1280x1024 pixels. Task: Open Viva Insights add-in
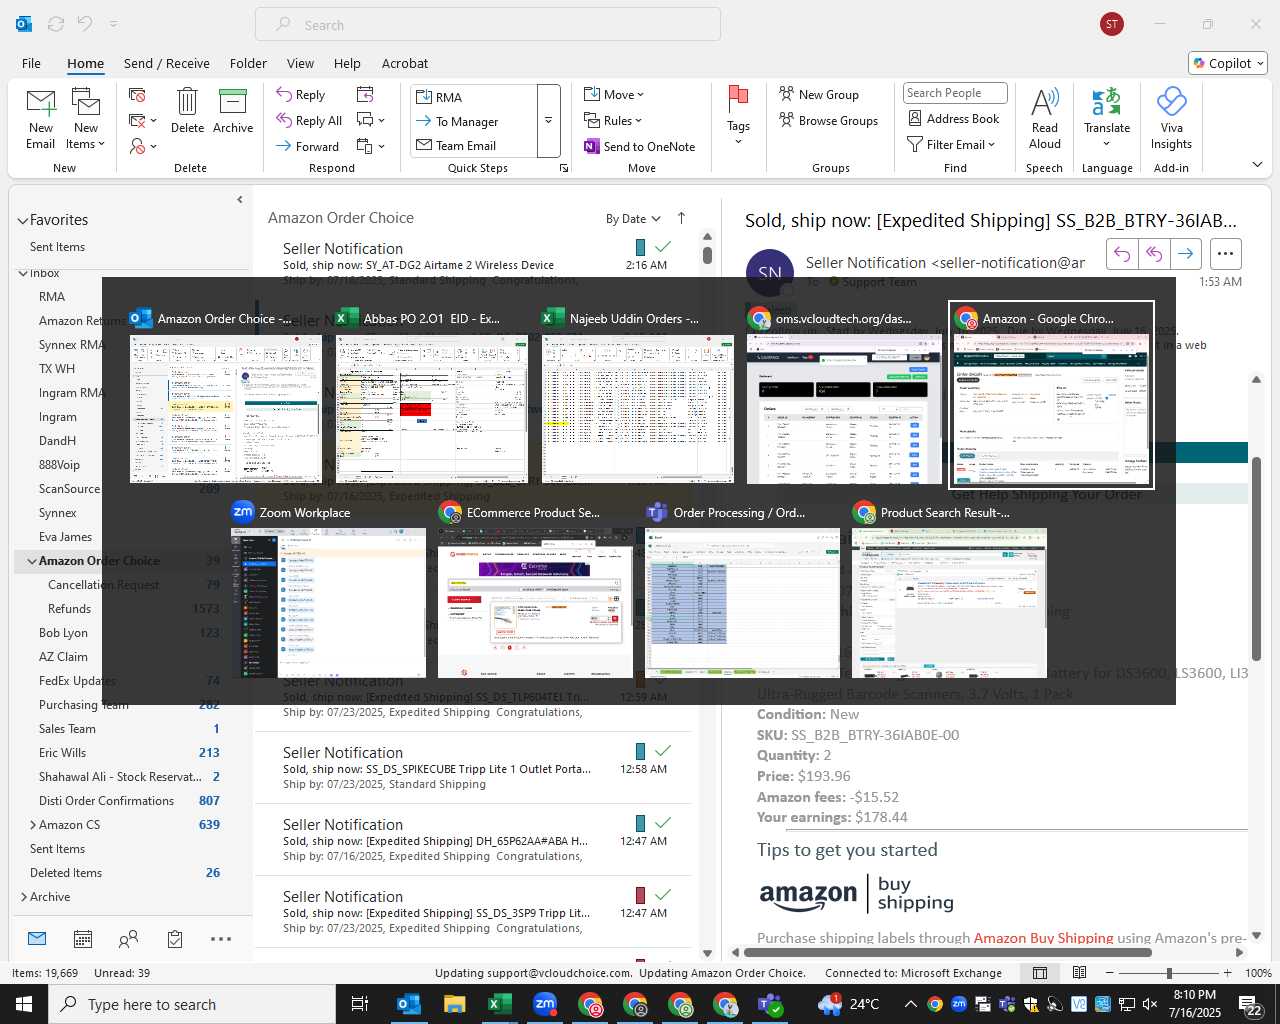[1172, 118]
